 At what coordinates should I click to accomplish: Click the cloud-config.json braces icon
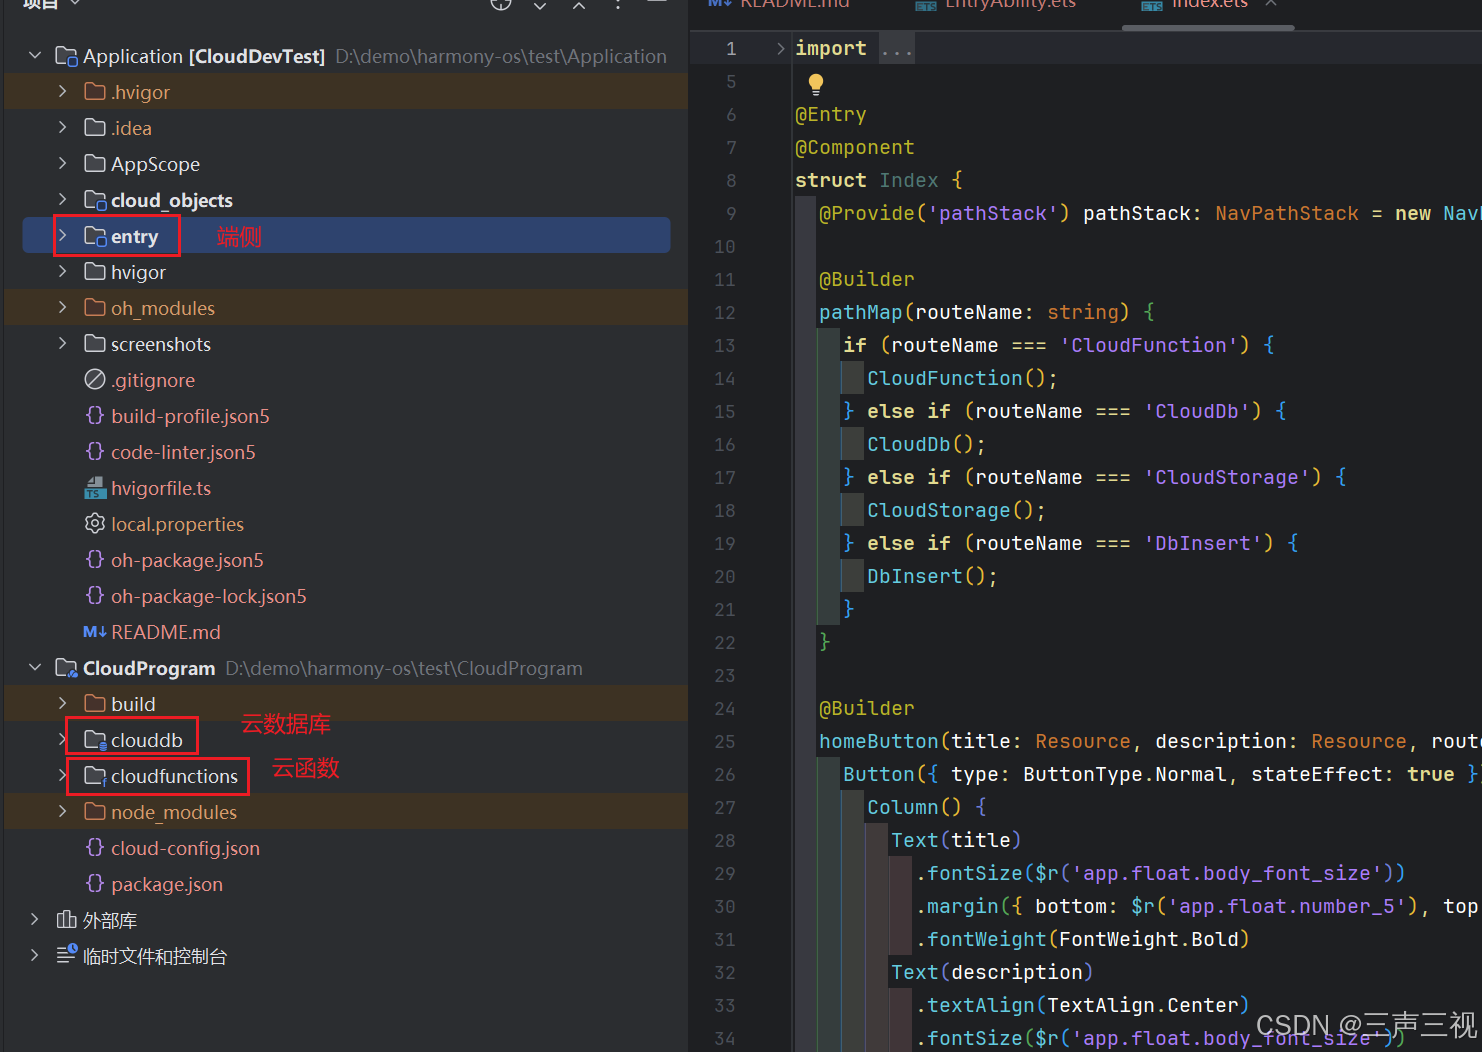(x=95, y=848)
